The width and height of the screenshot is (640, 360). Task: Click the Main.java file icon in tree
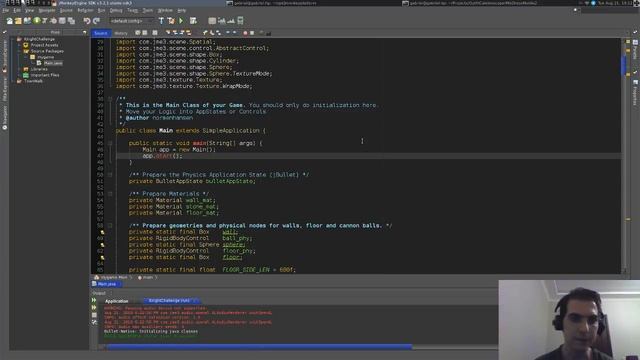(x=39, y=63)
